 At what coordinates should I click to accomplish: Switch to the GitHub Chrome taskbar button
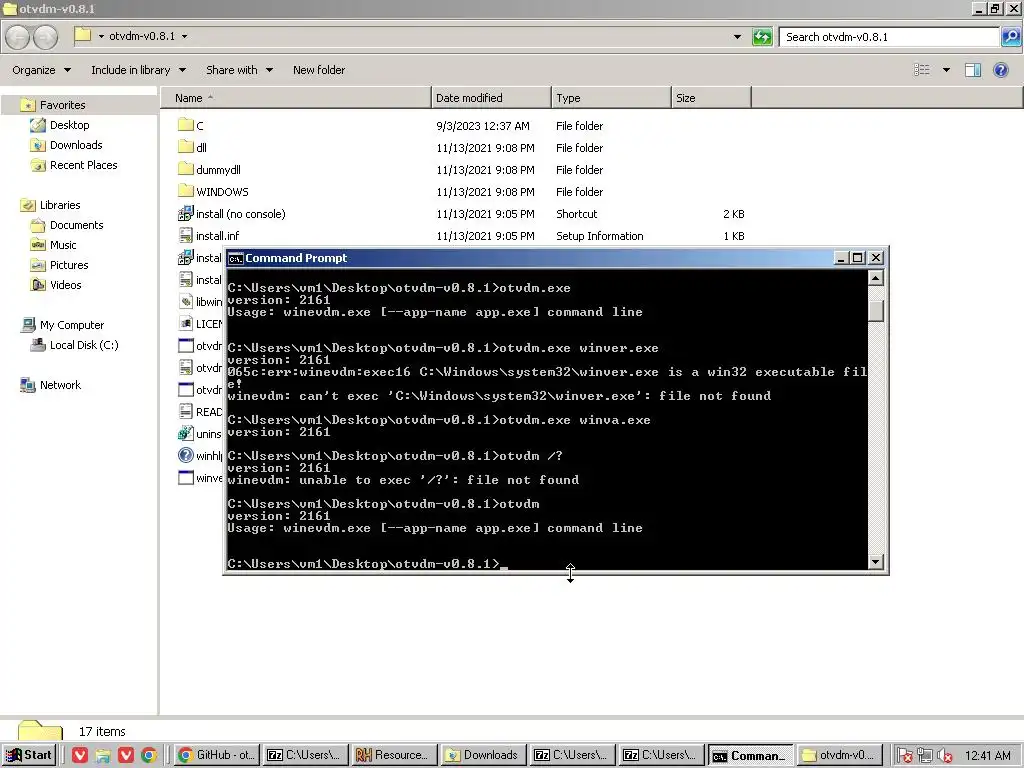[x=217, y=755]
